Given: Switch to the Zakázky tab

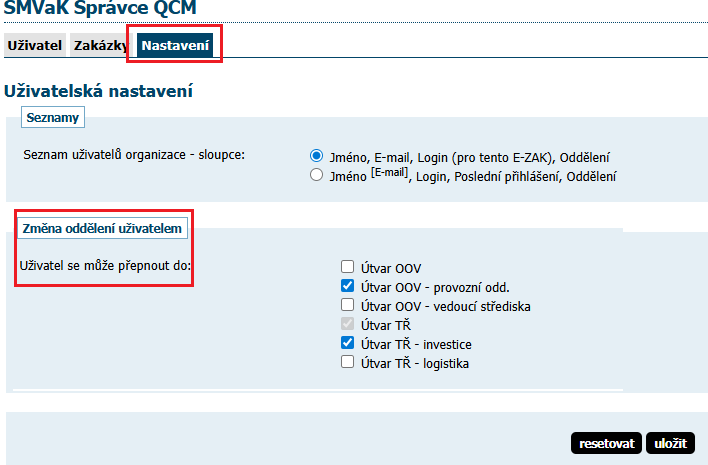Looking at the screenshot, I should click(100, 46).
